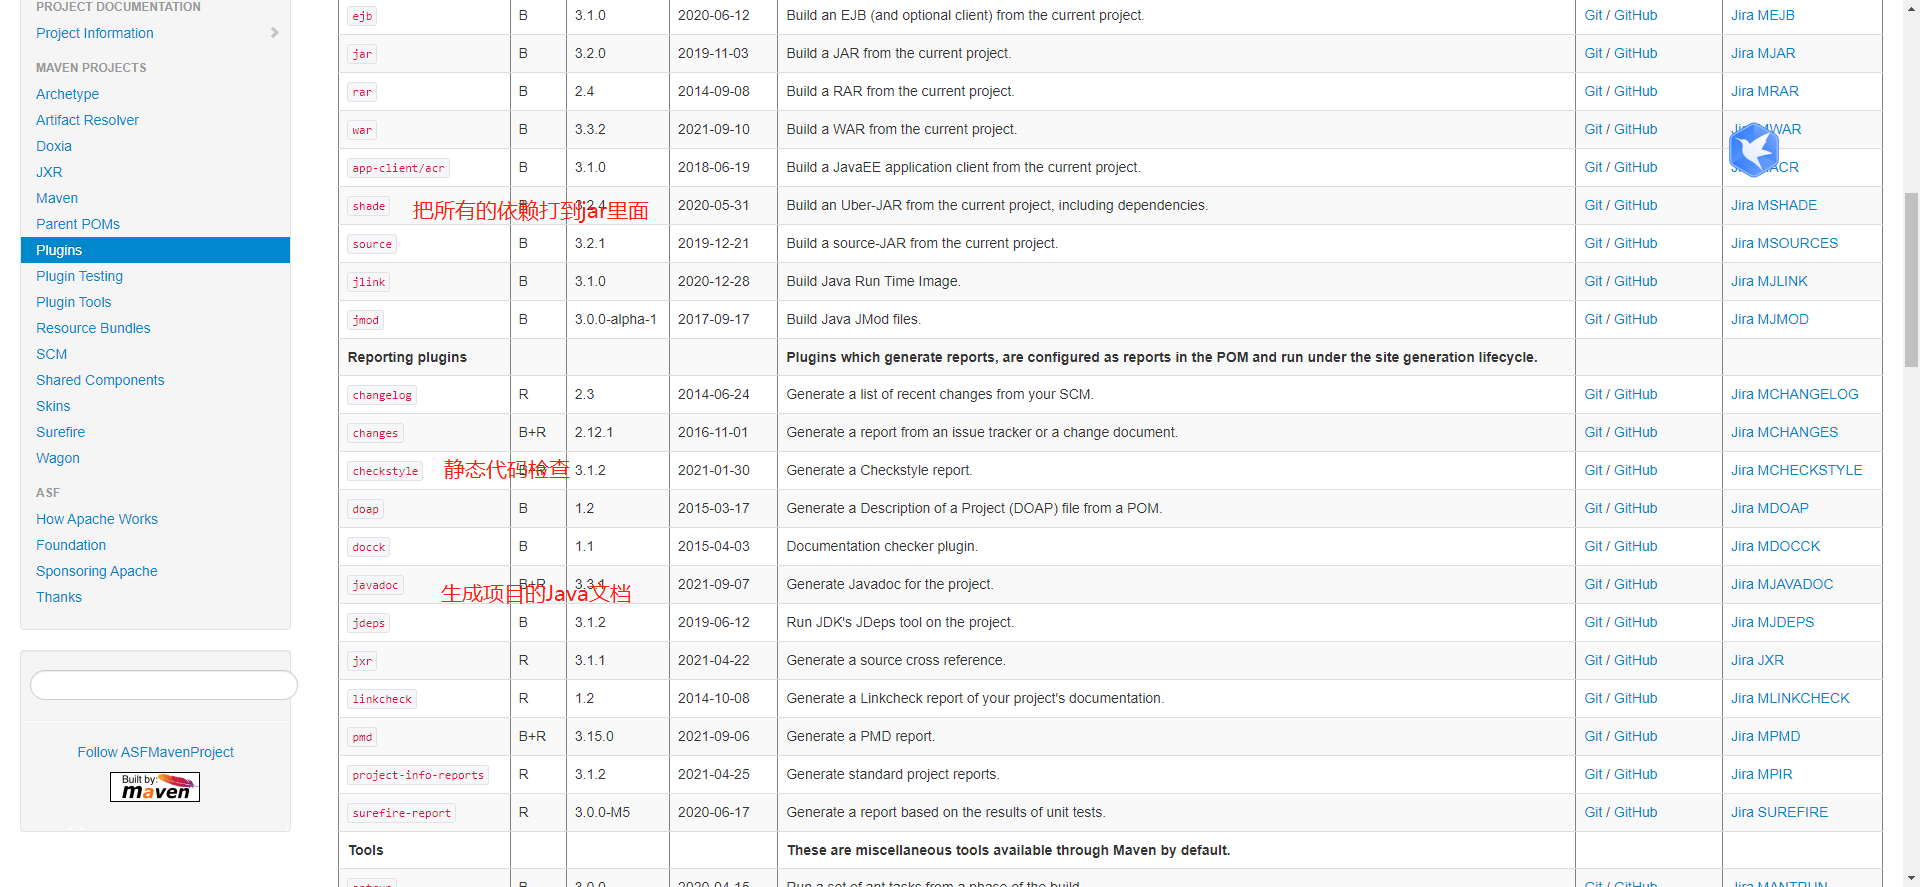Image resolution: width=1920 pixels, height=887 pixels.
Task: Expand Project Information chevron
Action: [274, 33]
